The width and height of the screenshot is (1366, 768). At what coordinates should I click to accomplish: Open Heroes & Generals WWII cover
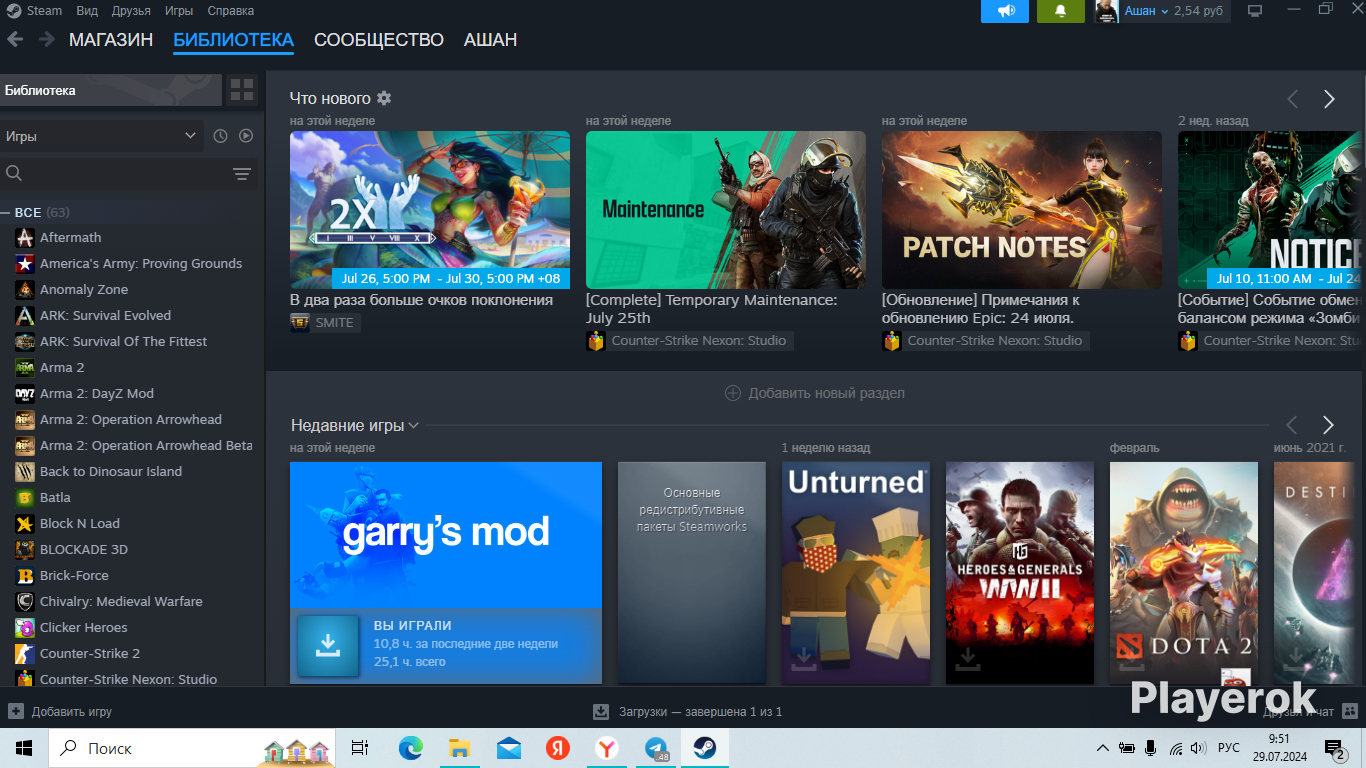[1020, 572]
